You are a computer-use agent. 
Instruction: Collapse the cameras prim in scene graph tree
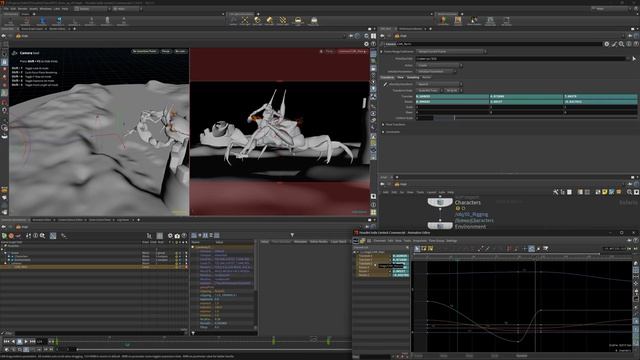[5, 263]
